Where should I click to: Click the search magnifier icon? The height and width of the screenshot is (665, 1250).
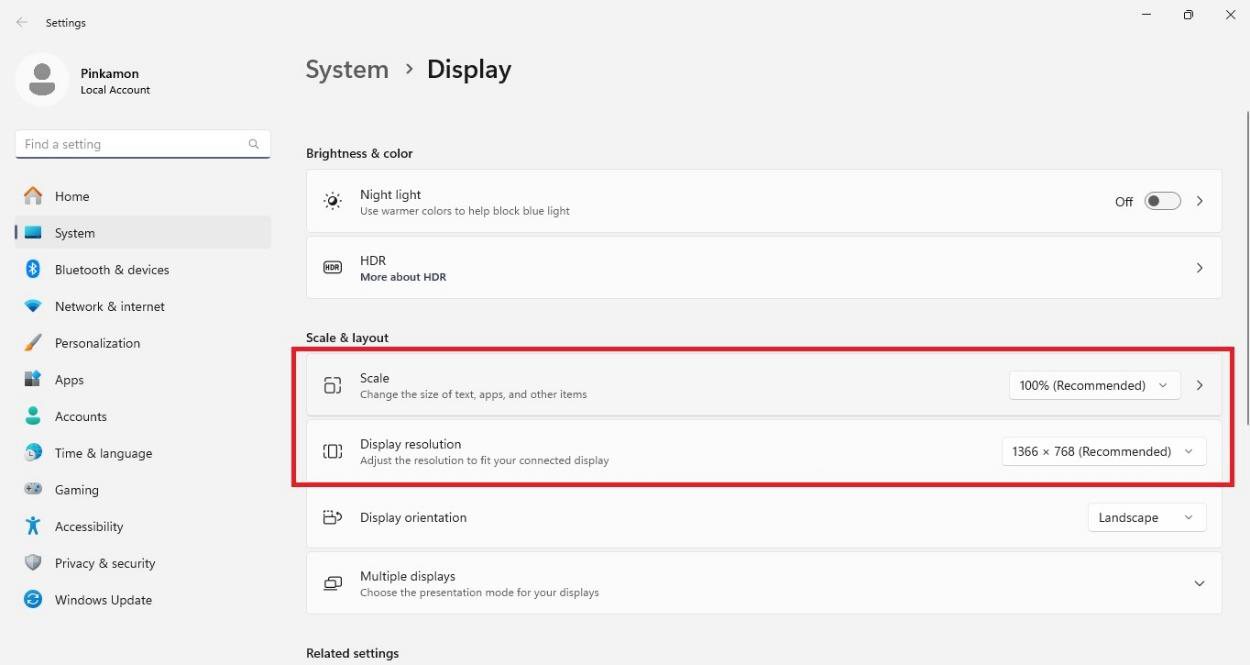tap(254, 144)
